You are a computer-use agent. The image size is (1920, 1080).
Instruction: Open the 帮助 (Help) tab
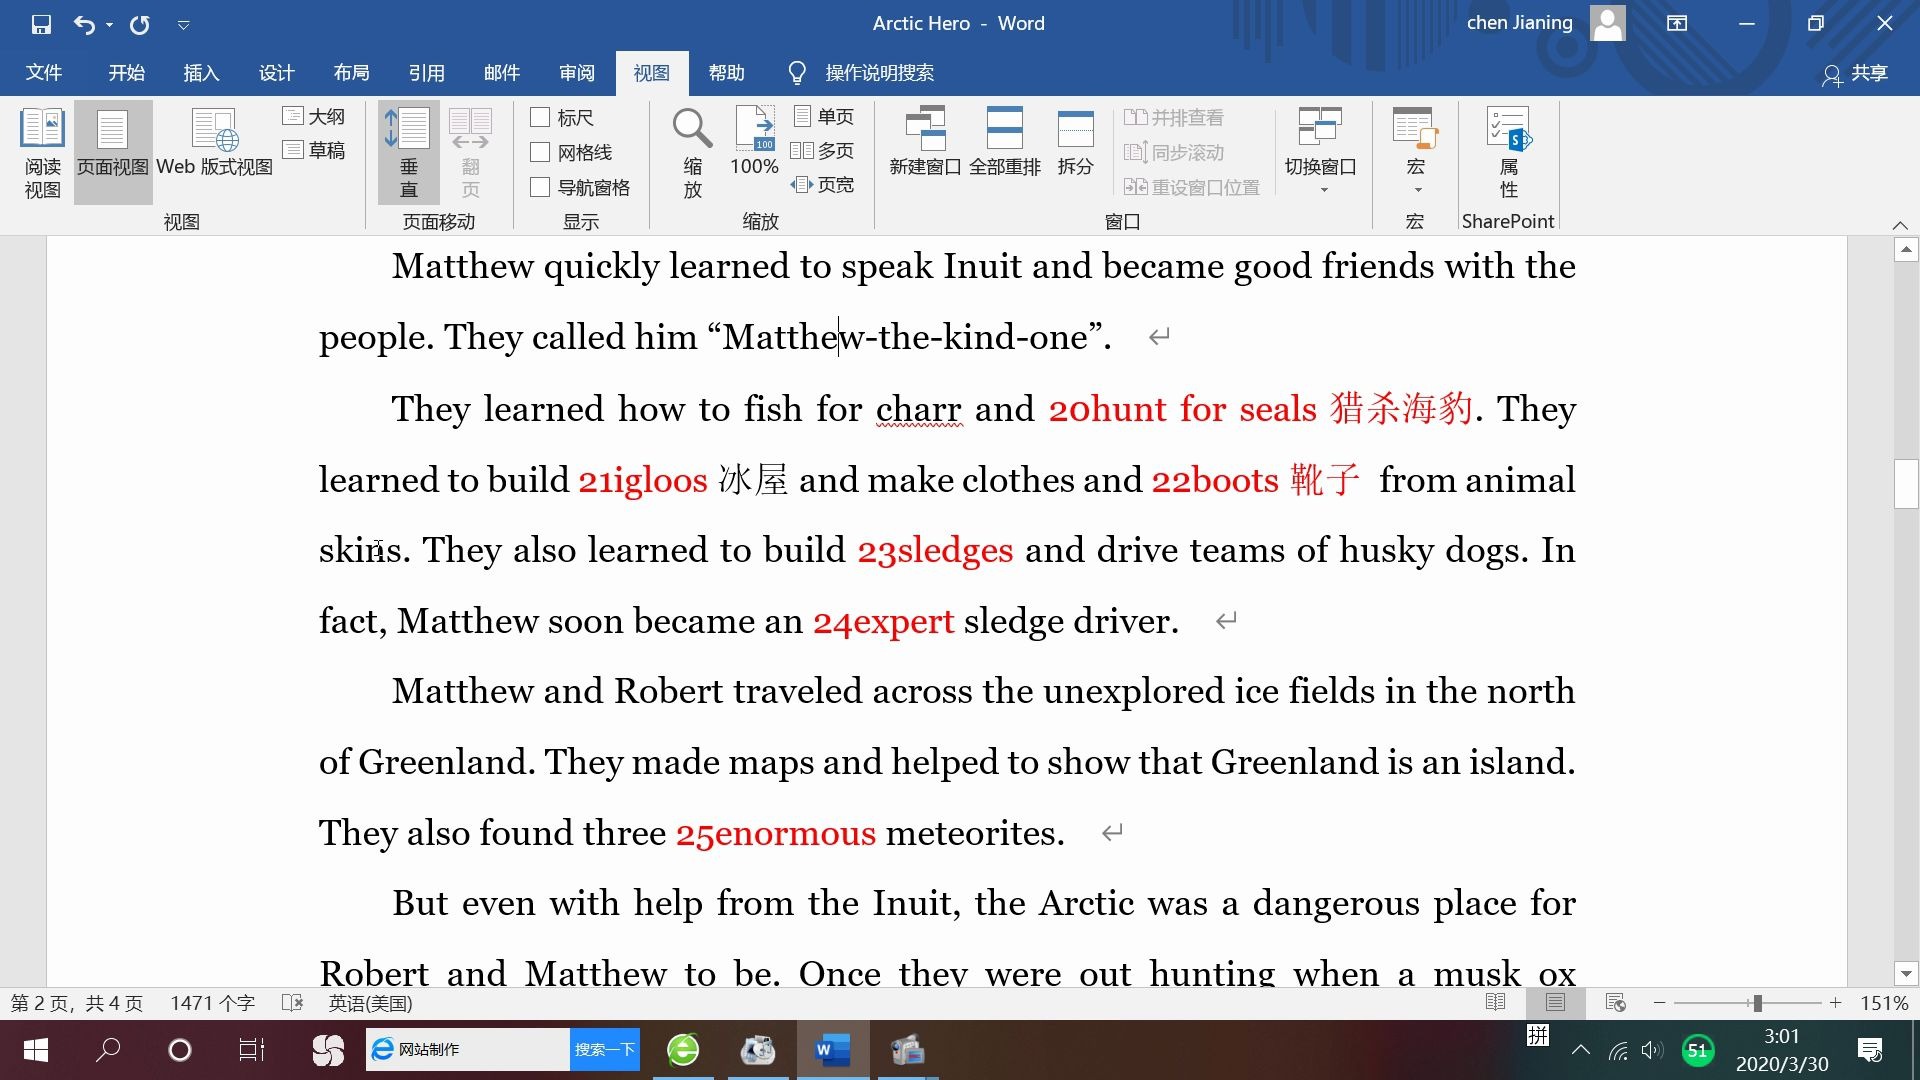(727, 73)
